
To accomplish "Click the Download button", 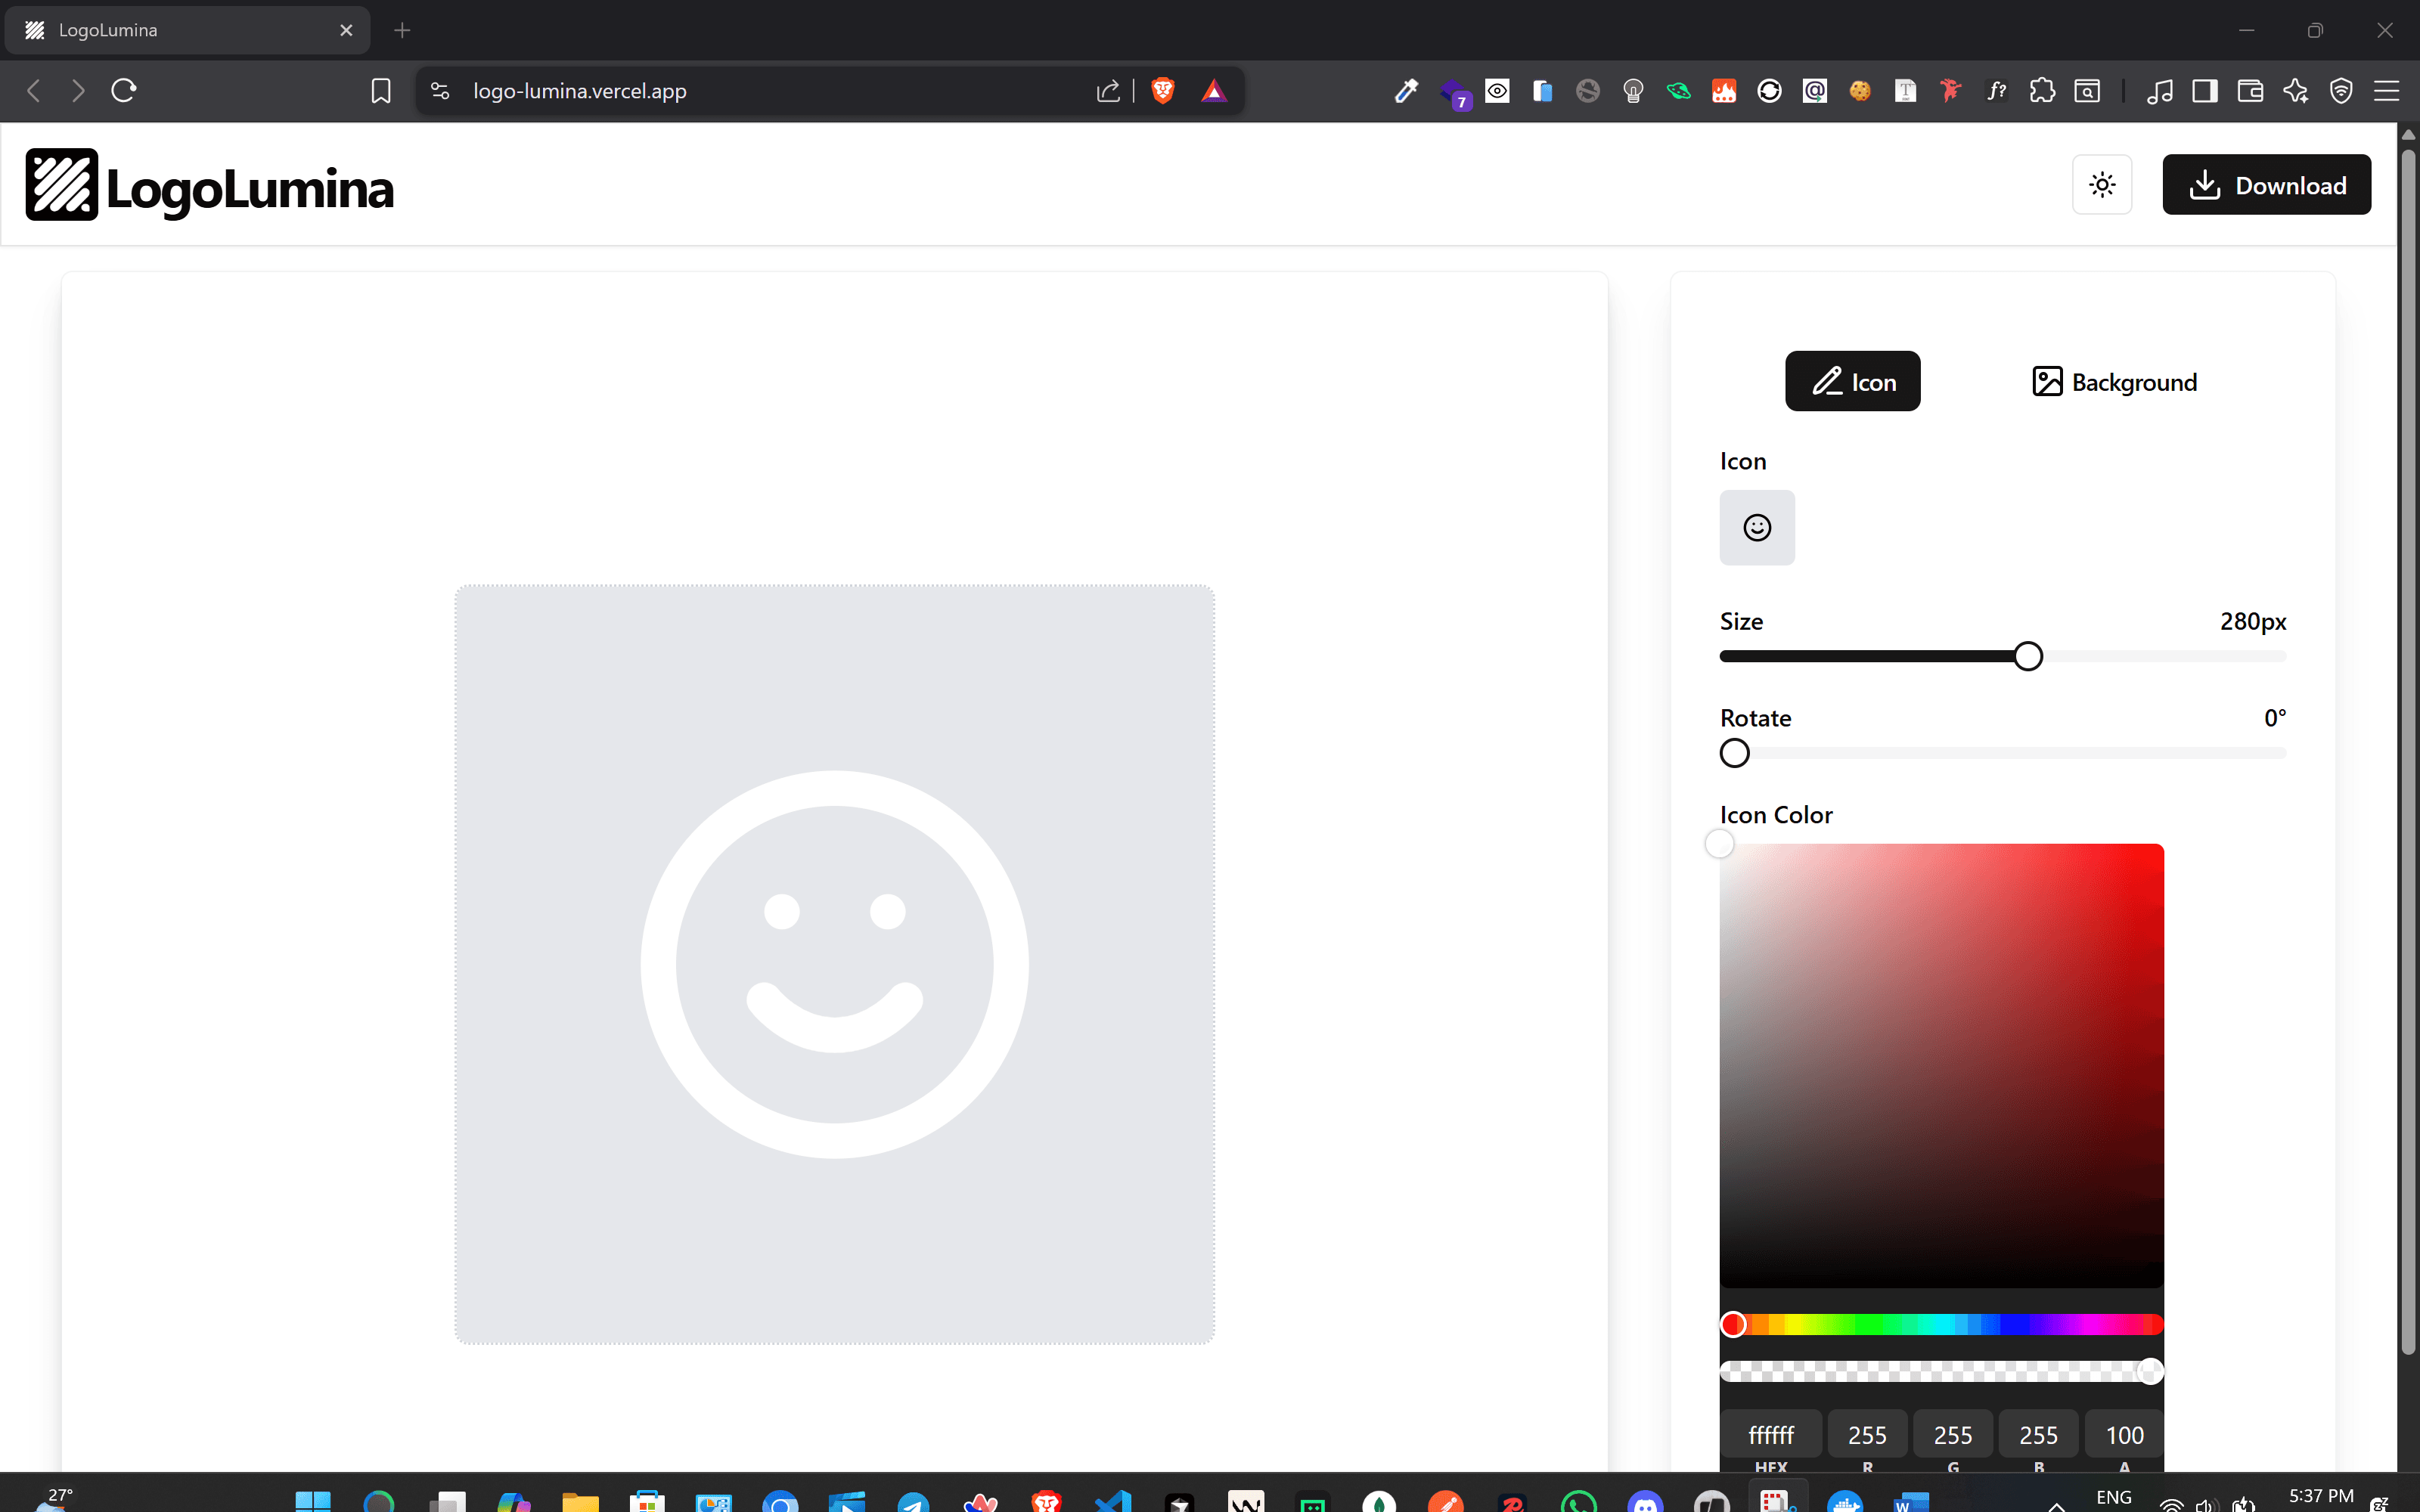I will [x=2266, y=184].
